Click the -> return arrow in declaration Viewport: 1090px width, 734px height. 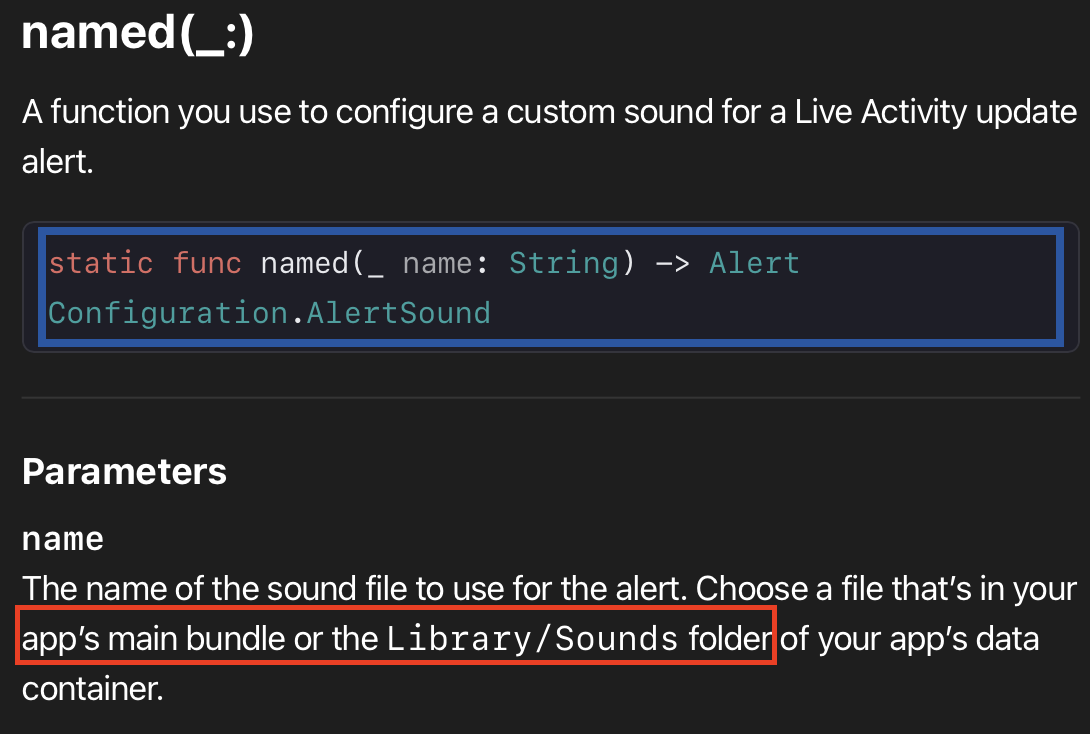672,263
